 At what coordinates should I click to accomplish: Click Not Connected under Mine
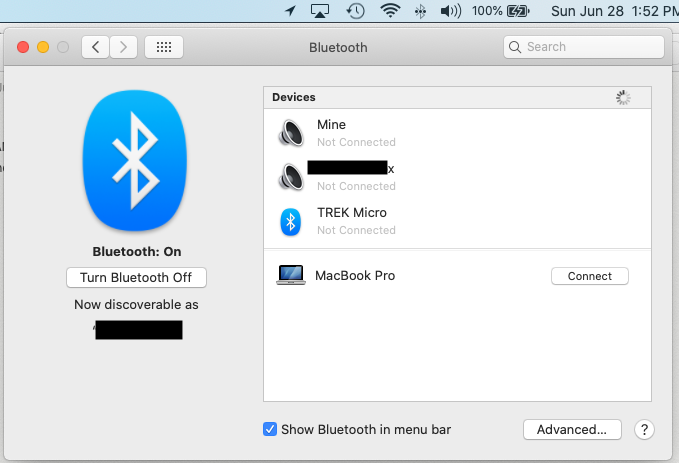(356, 142)
